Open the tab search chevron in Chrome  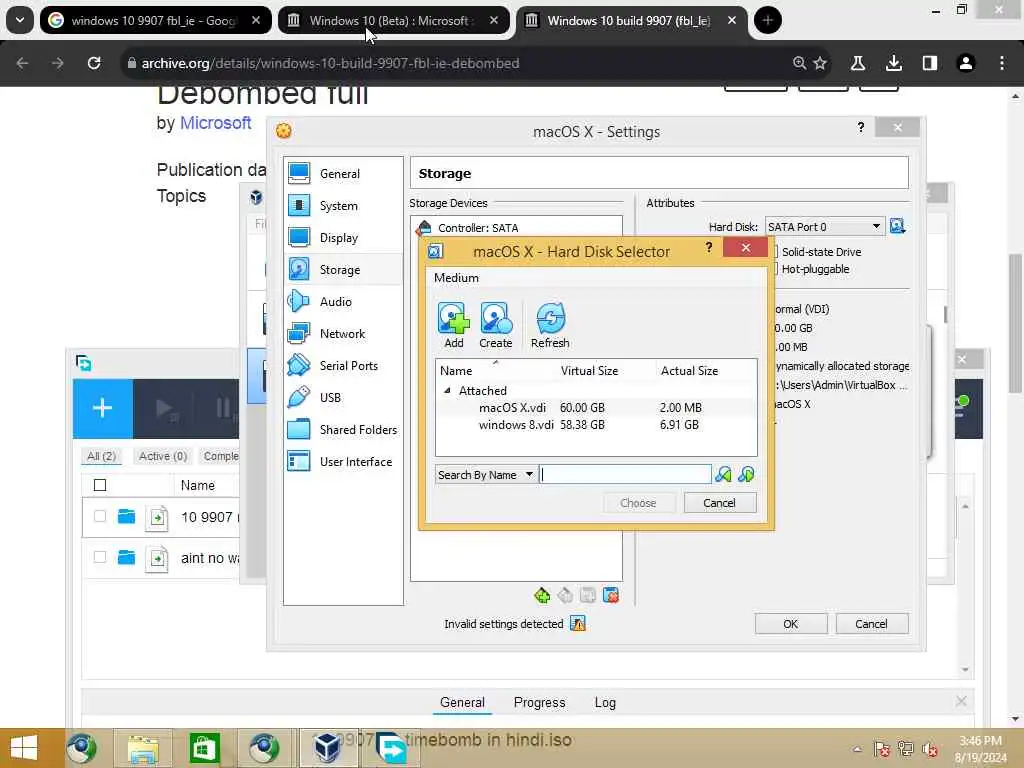[20, 20]
